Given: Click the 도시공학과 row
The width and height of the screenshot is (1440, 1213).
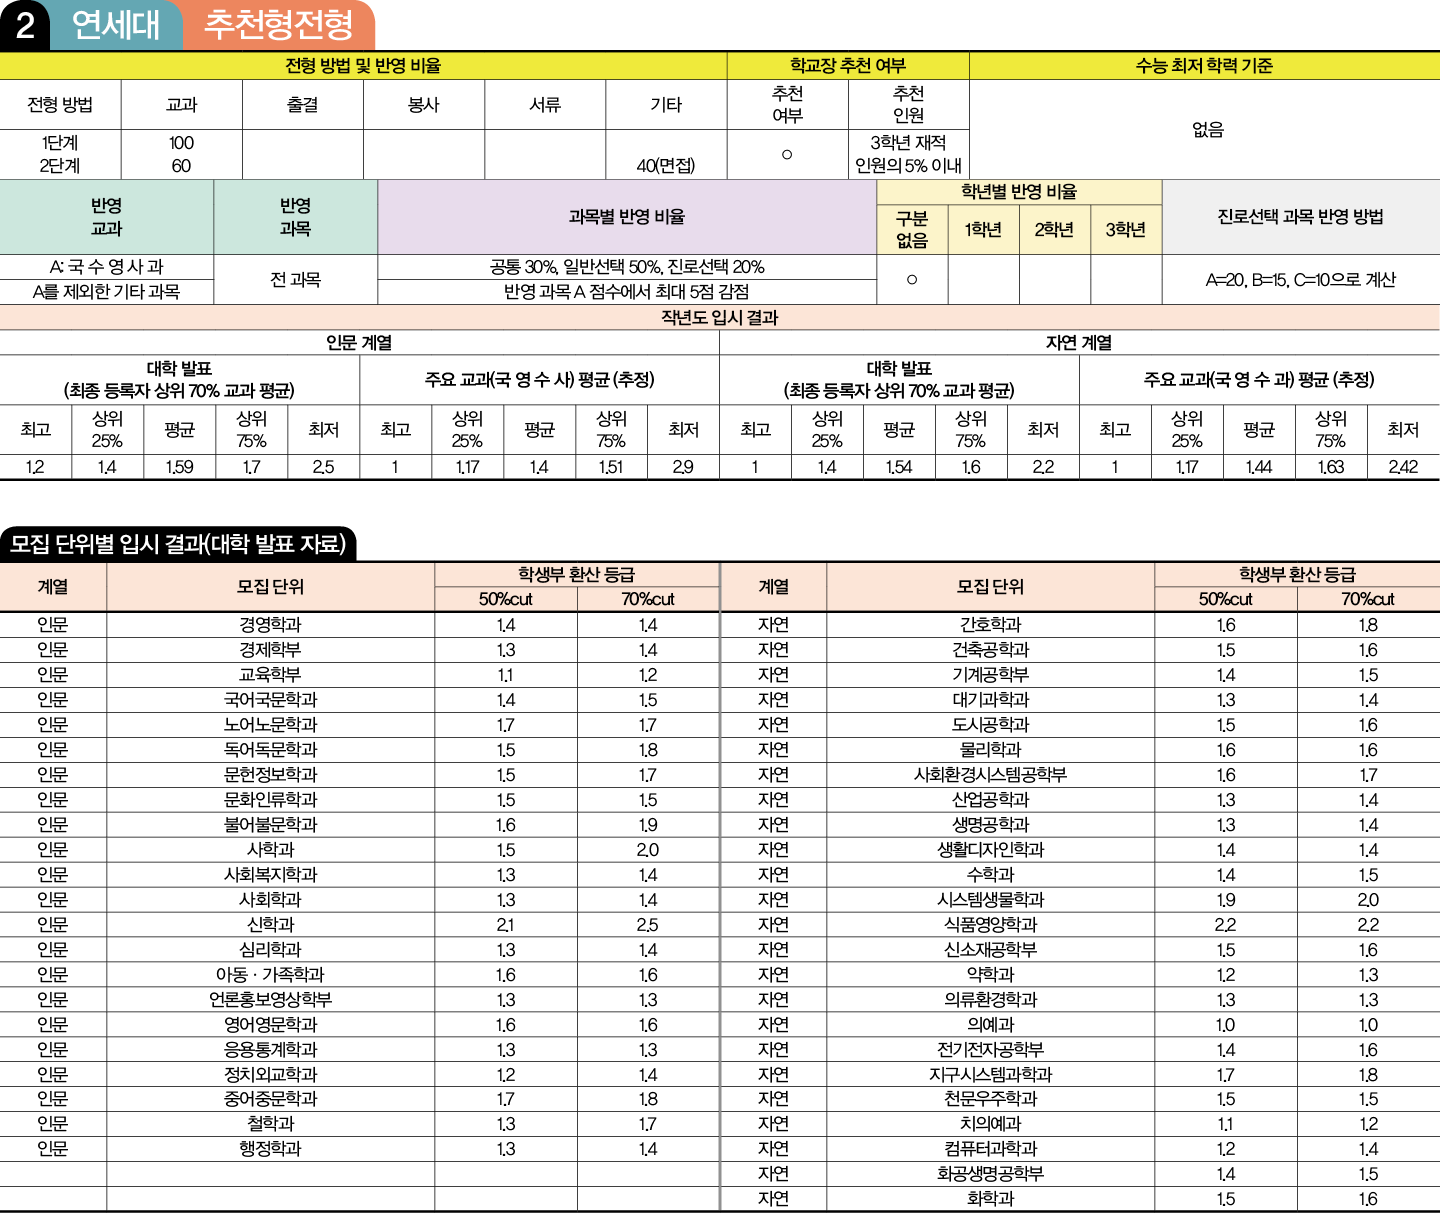Looking at the screenshot, I should click(x=1080, y=725).
